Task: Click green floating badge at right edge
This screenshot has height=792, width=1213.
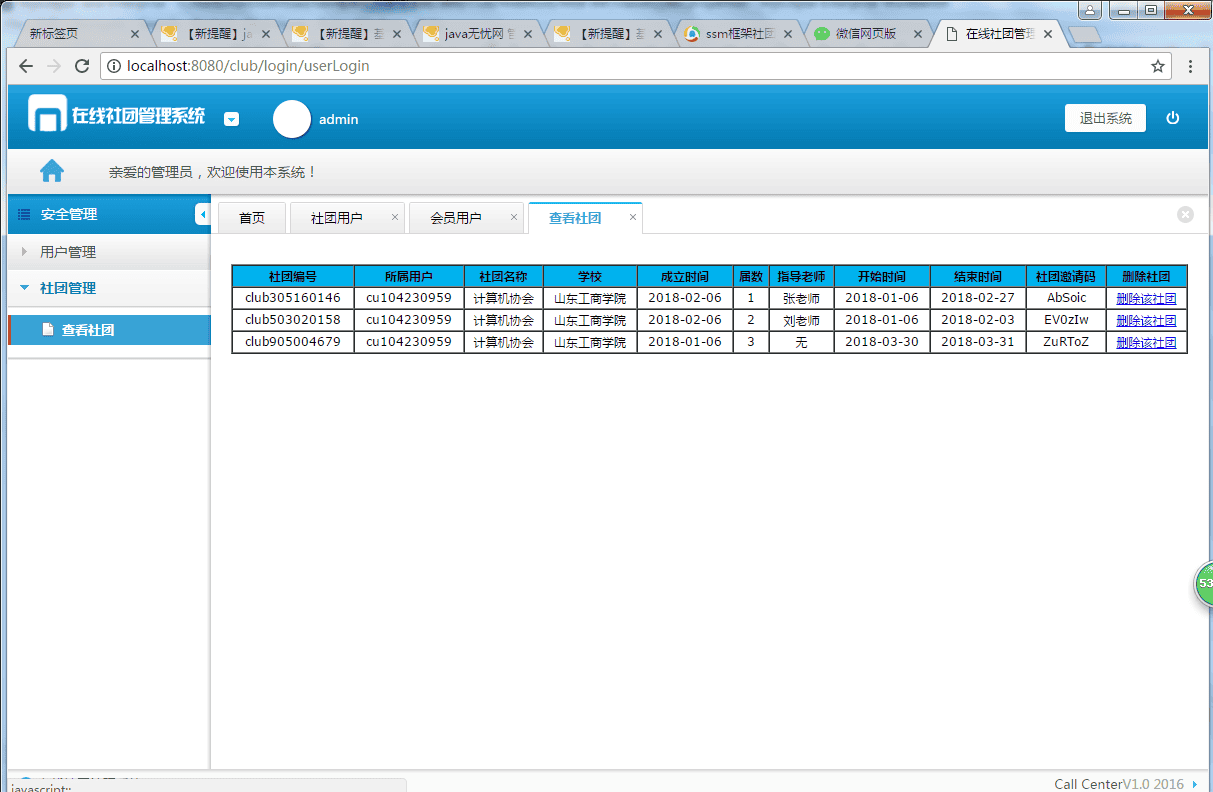Action: click(x=1204, y=584)
